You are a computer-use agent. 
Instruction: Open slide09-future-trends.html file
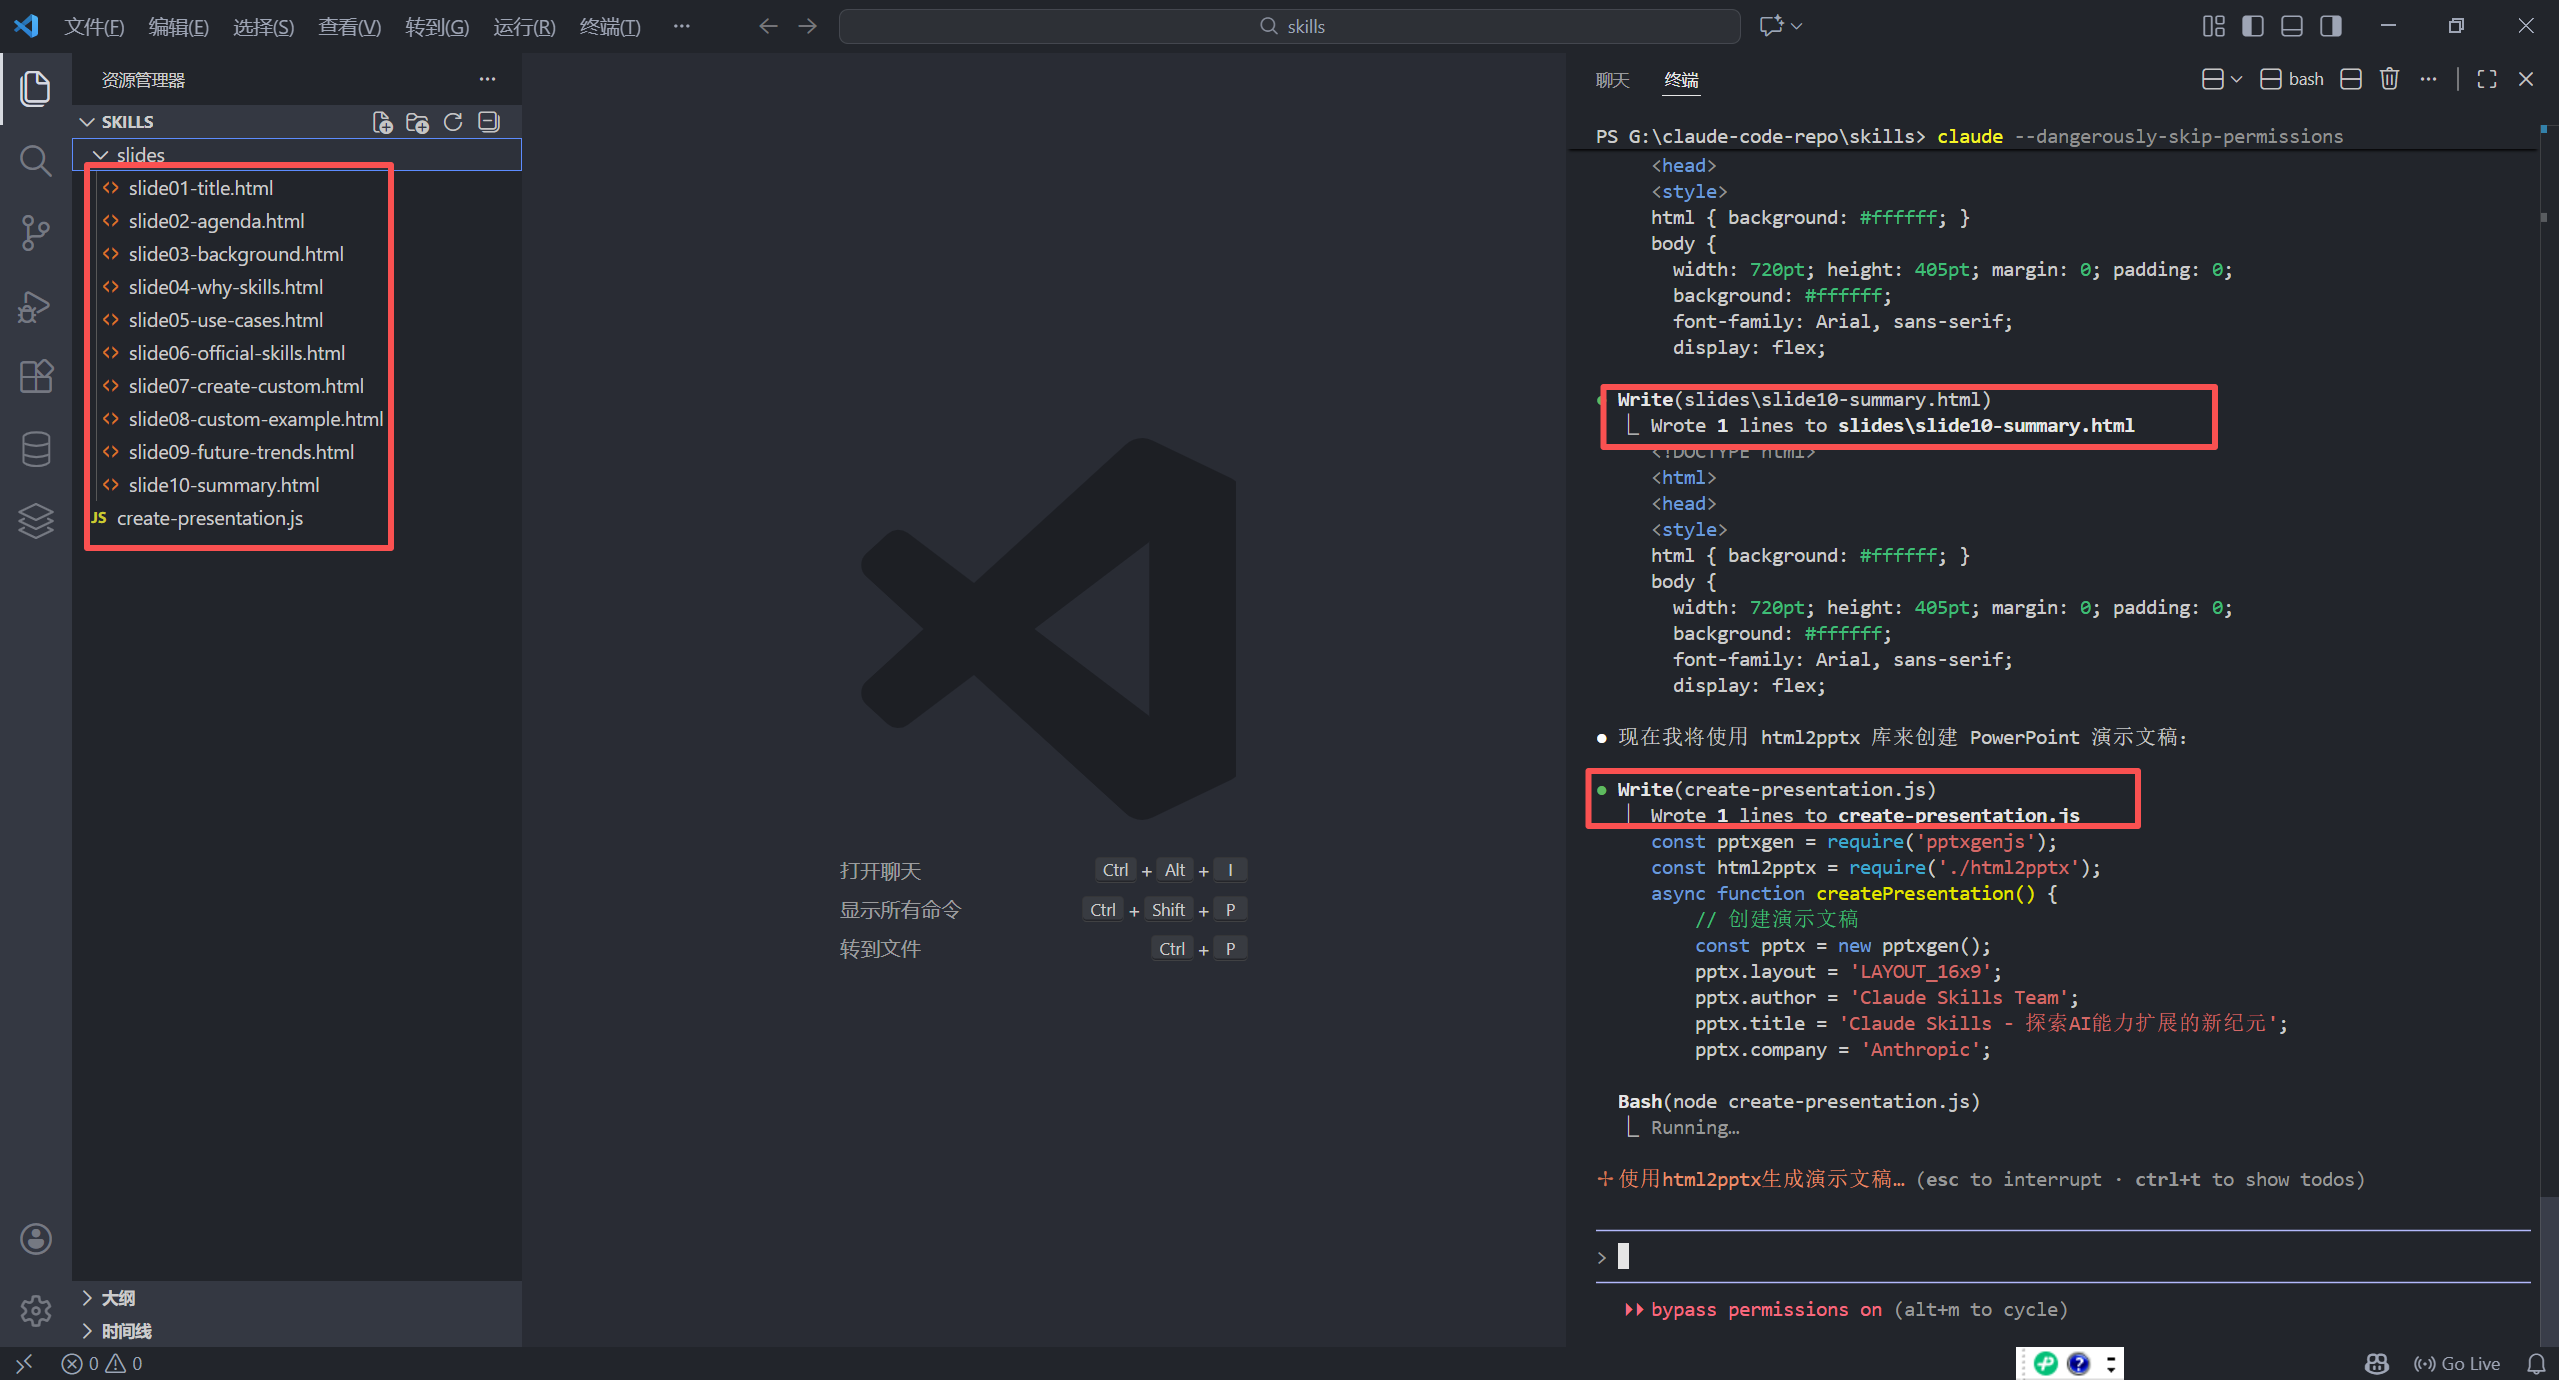click(x=241, y=452)
